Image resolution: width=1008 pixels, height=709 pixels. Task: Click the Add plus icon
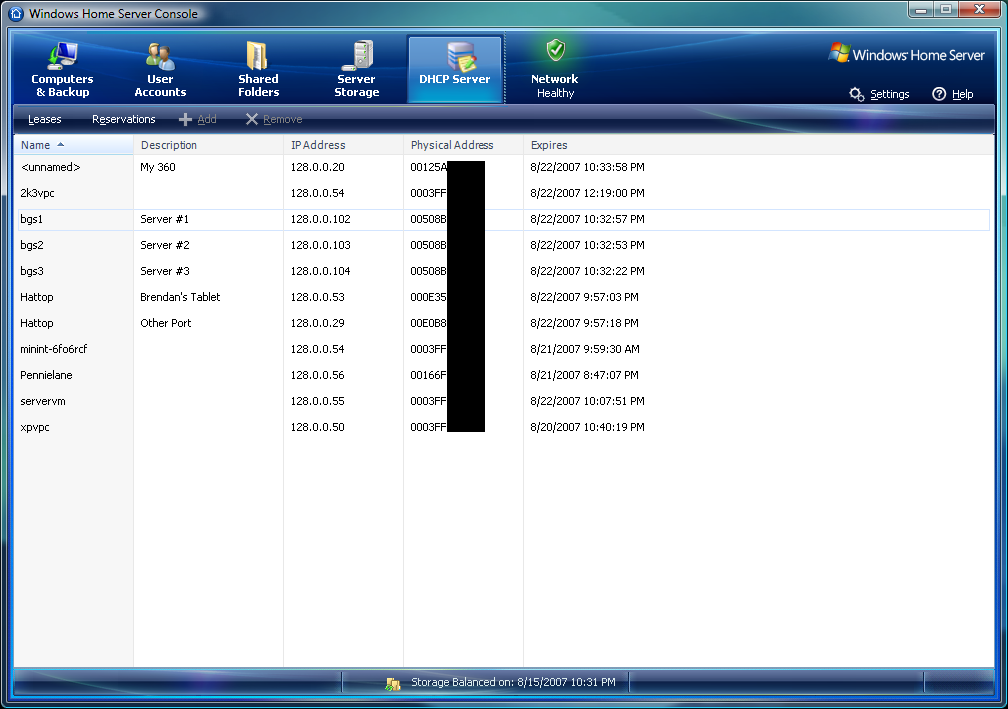point(185,120)
